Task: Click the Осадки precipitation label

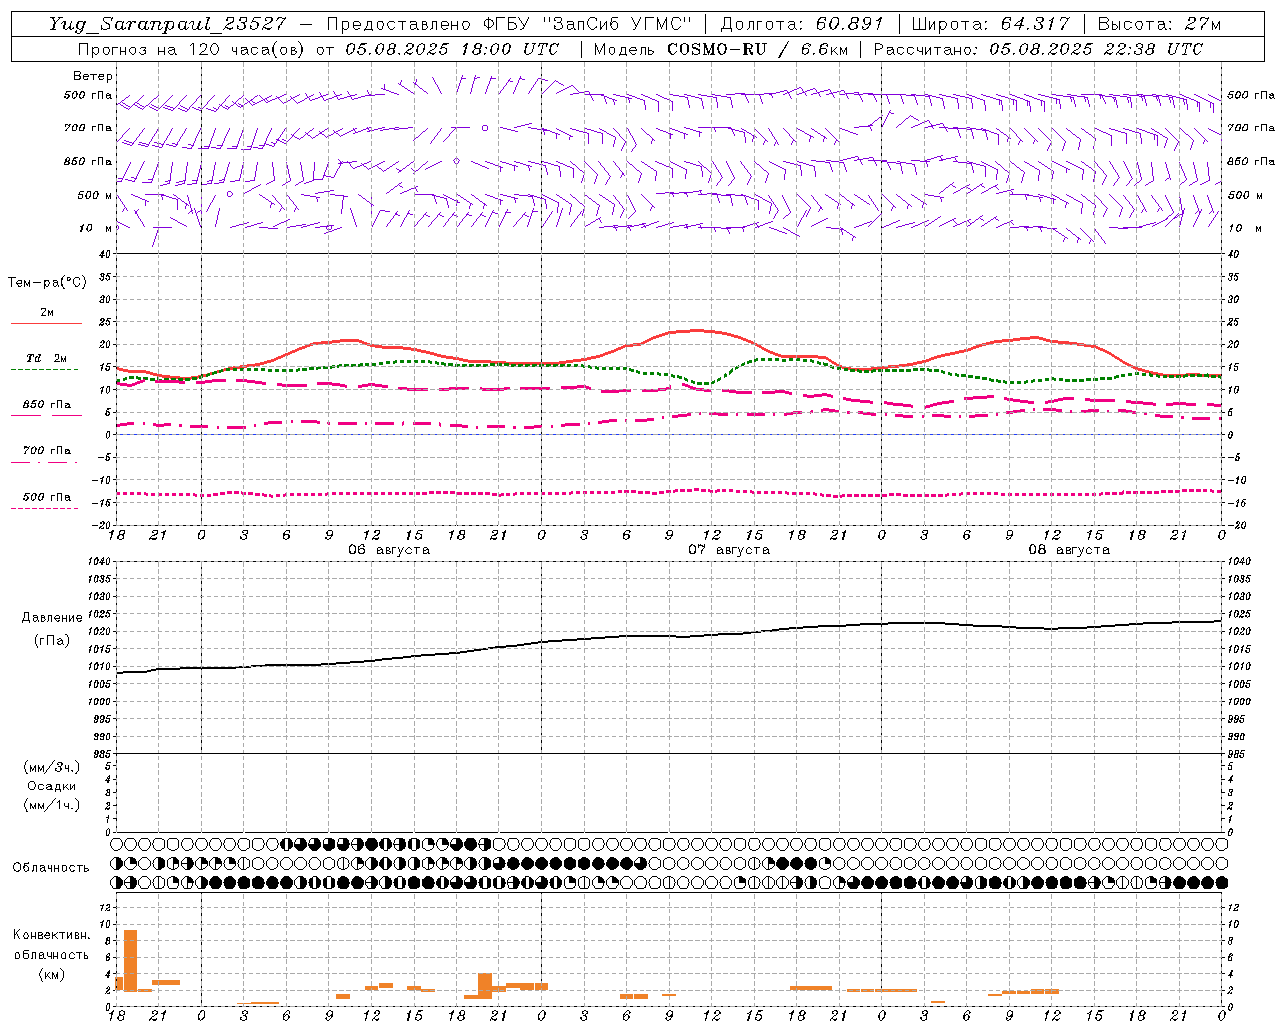Action: 52,786
